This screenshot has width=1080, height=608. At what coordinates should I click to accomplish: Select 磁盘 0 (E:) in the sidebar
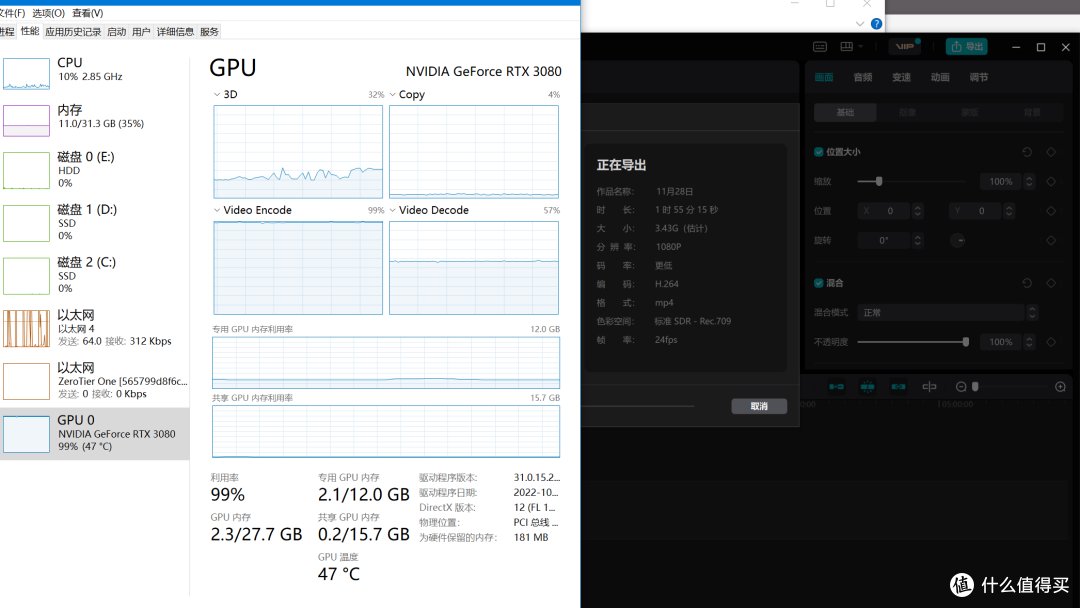tap(94, 169)
